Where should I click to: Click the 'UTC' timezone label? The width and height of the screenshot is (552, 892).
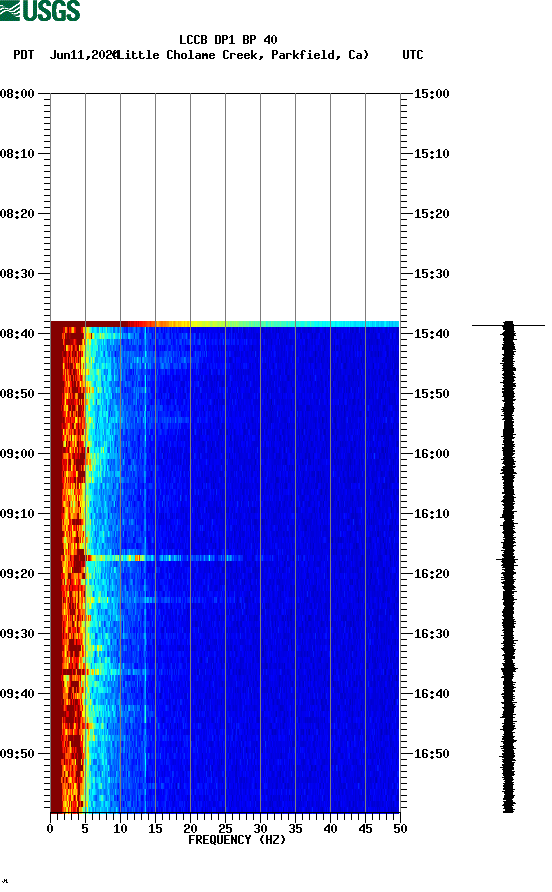coord(413,55)
